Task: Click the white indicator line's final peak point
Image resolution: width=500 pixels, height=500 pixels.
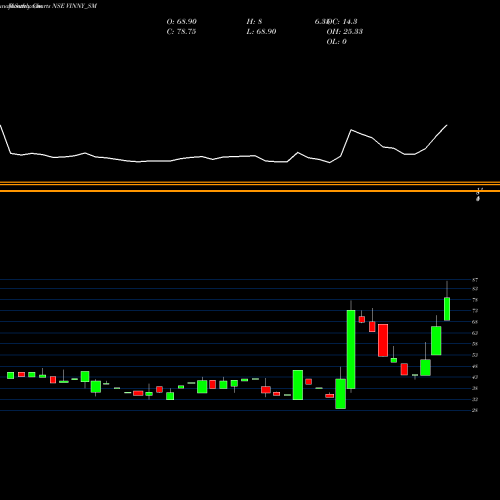Action: click(447, 125)
